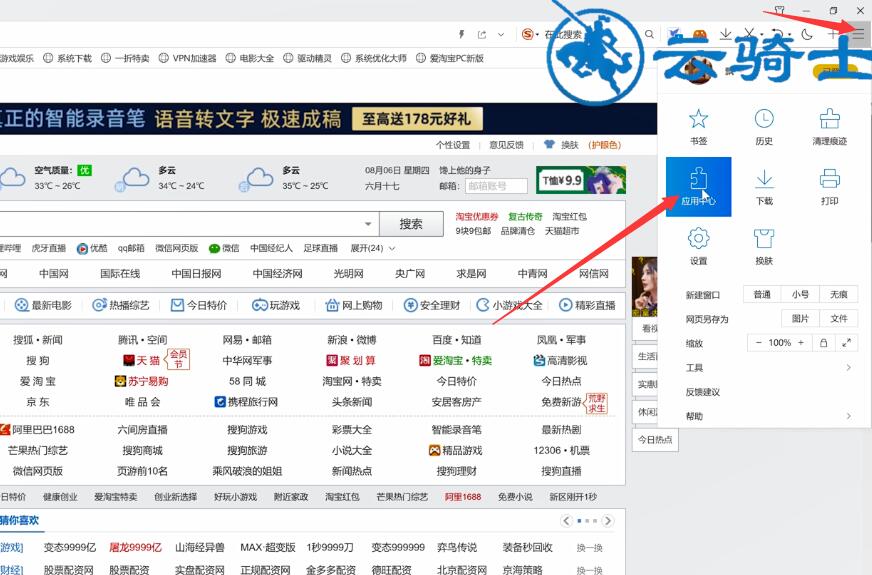Open 无痕 incognito window
This screenshot has width=872, height=575.
(839, 294)
